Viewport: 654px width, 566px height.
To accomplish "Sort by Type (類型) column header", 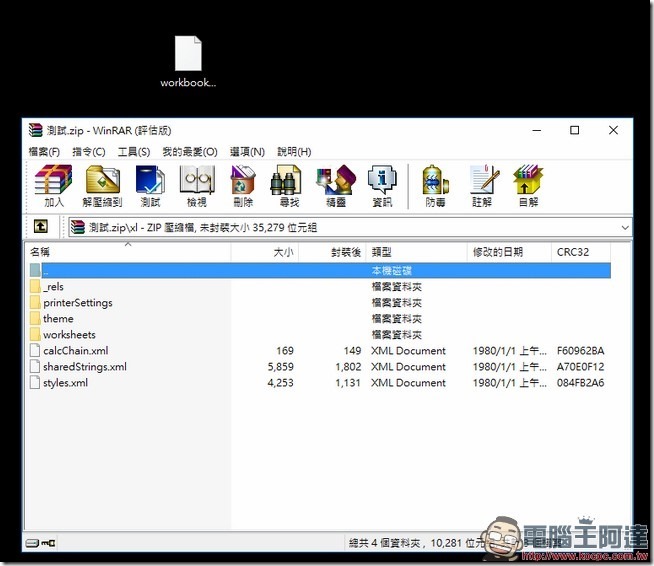I will tap(416, 252).
